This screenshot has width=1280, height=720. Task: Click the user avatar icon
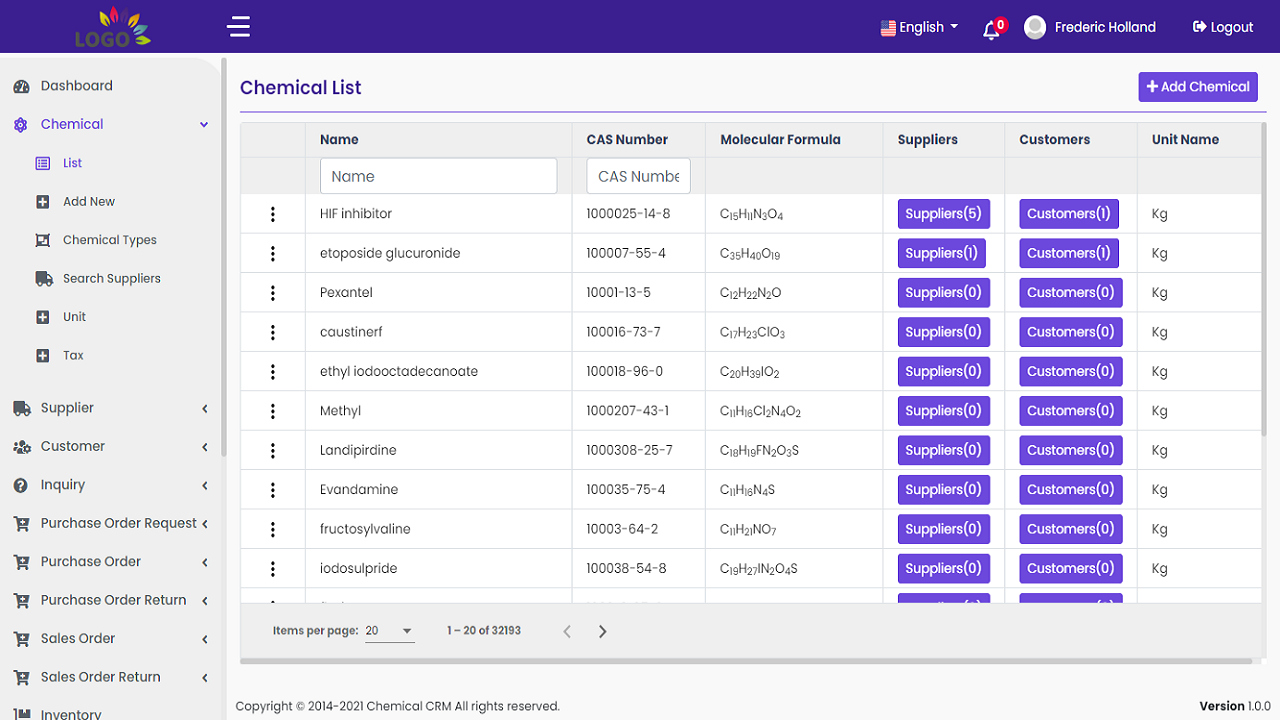(x=1035, y=27)
